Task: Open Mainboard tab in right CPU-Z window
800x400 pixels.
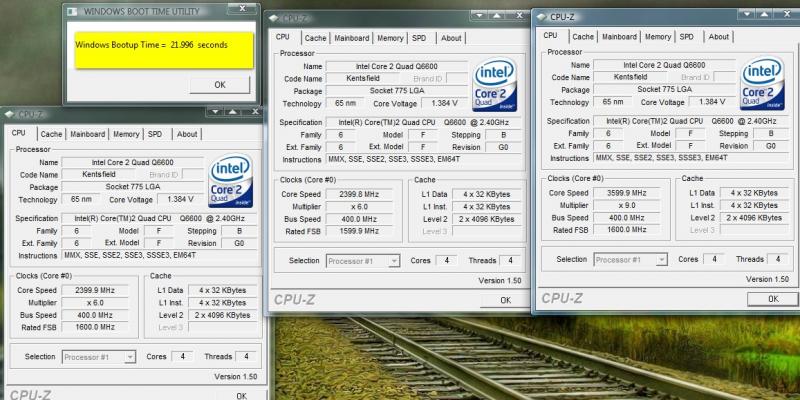Action: (619, 37)
